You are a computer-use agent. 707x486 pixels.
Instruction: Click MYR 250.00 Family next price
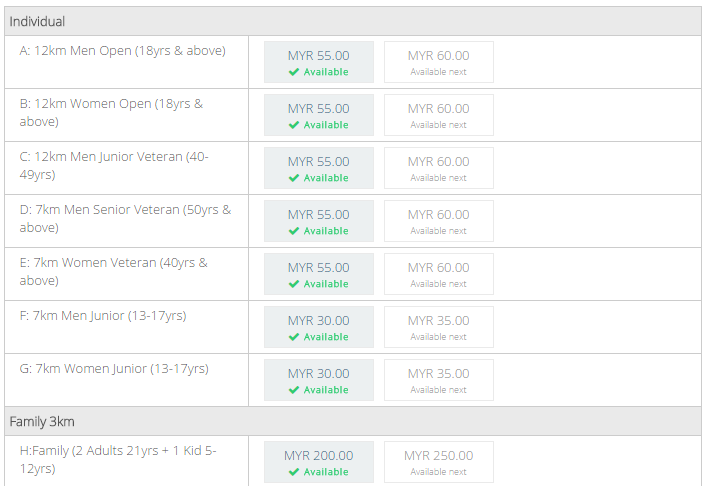[438, 462]
